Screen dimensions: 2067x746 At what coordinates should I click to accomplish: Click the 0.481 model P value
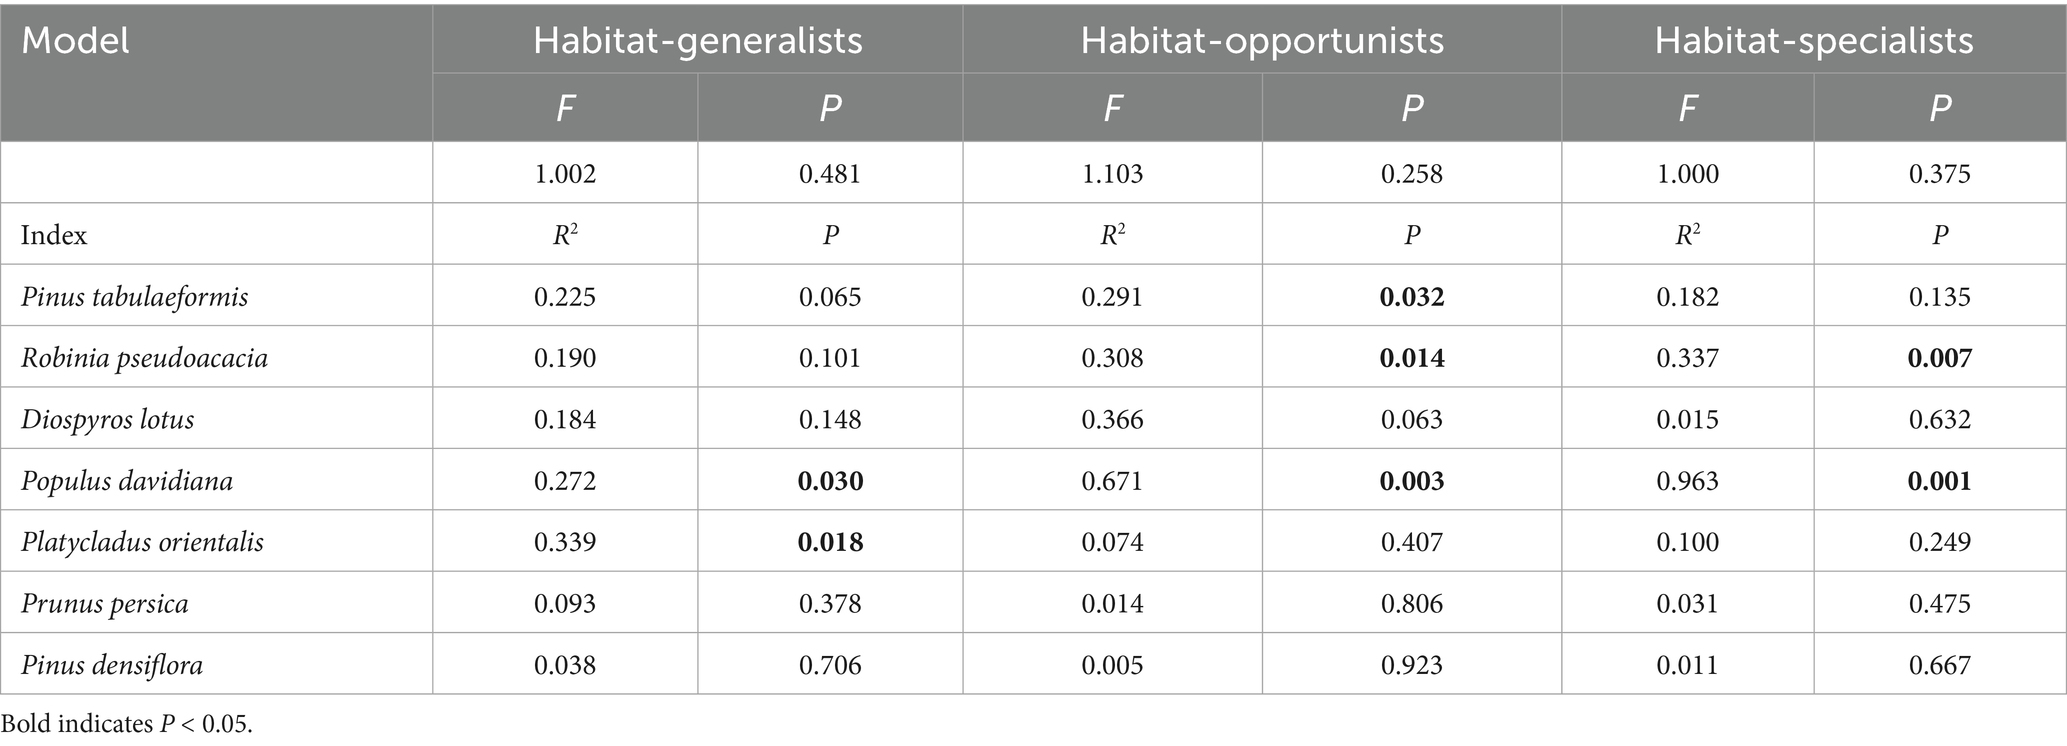tap(830, 174)
